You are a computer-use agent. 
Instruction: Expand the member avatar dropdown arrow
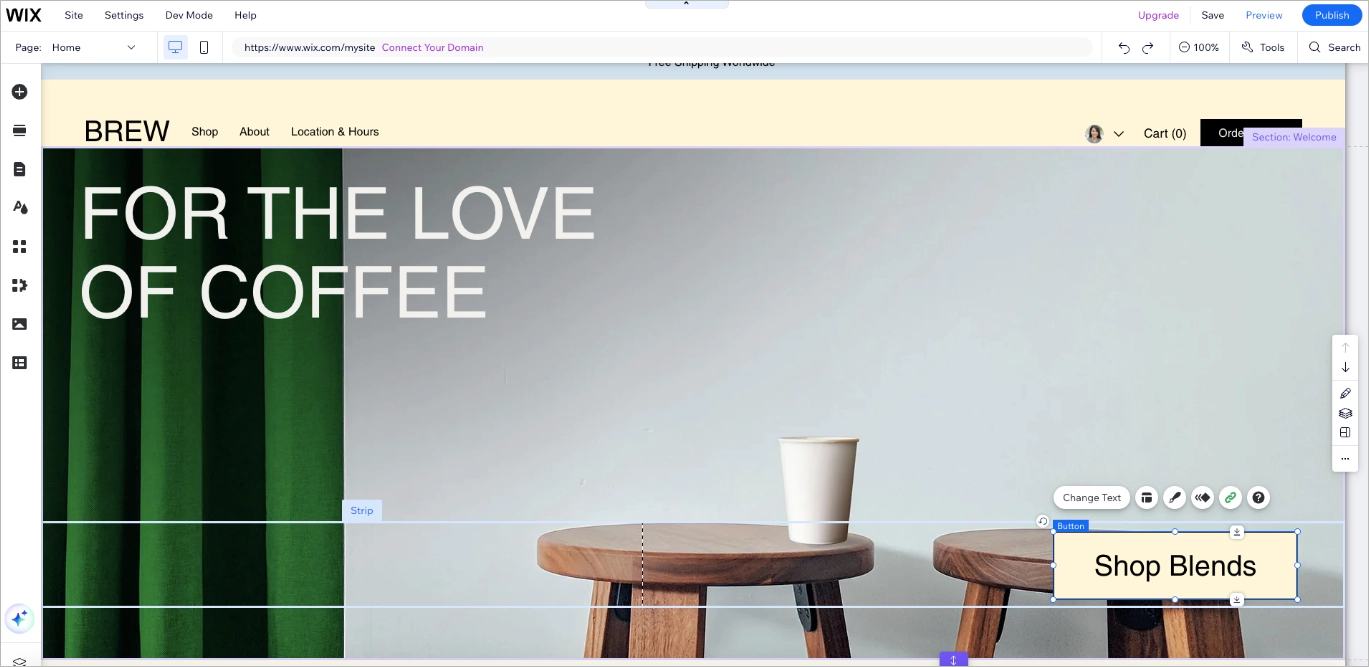(1118, 134)
